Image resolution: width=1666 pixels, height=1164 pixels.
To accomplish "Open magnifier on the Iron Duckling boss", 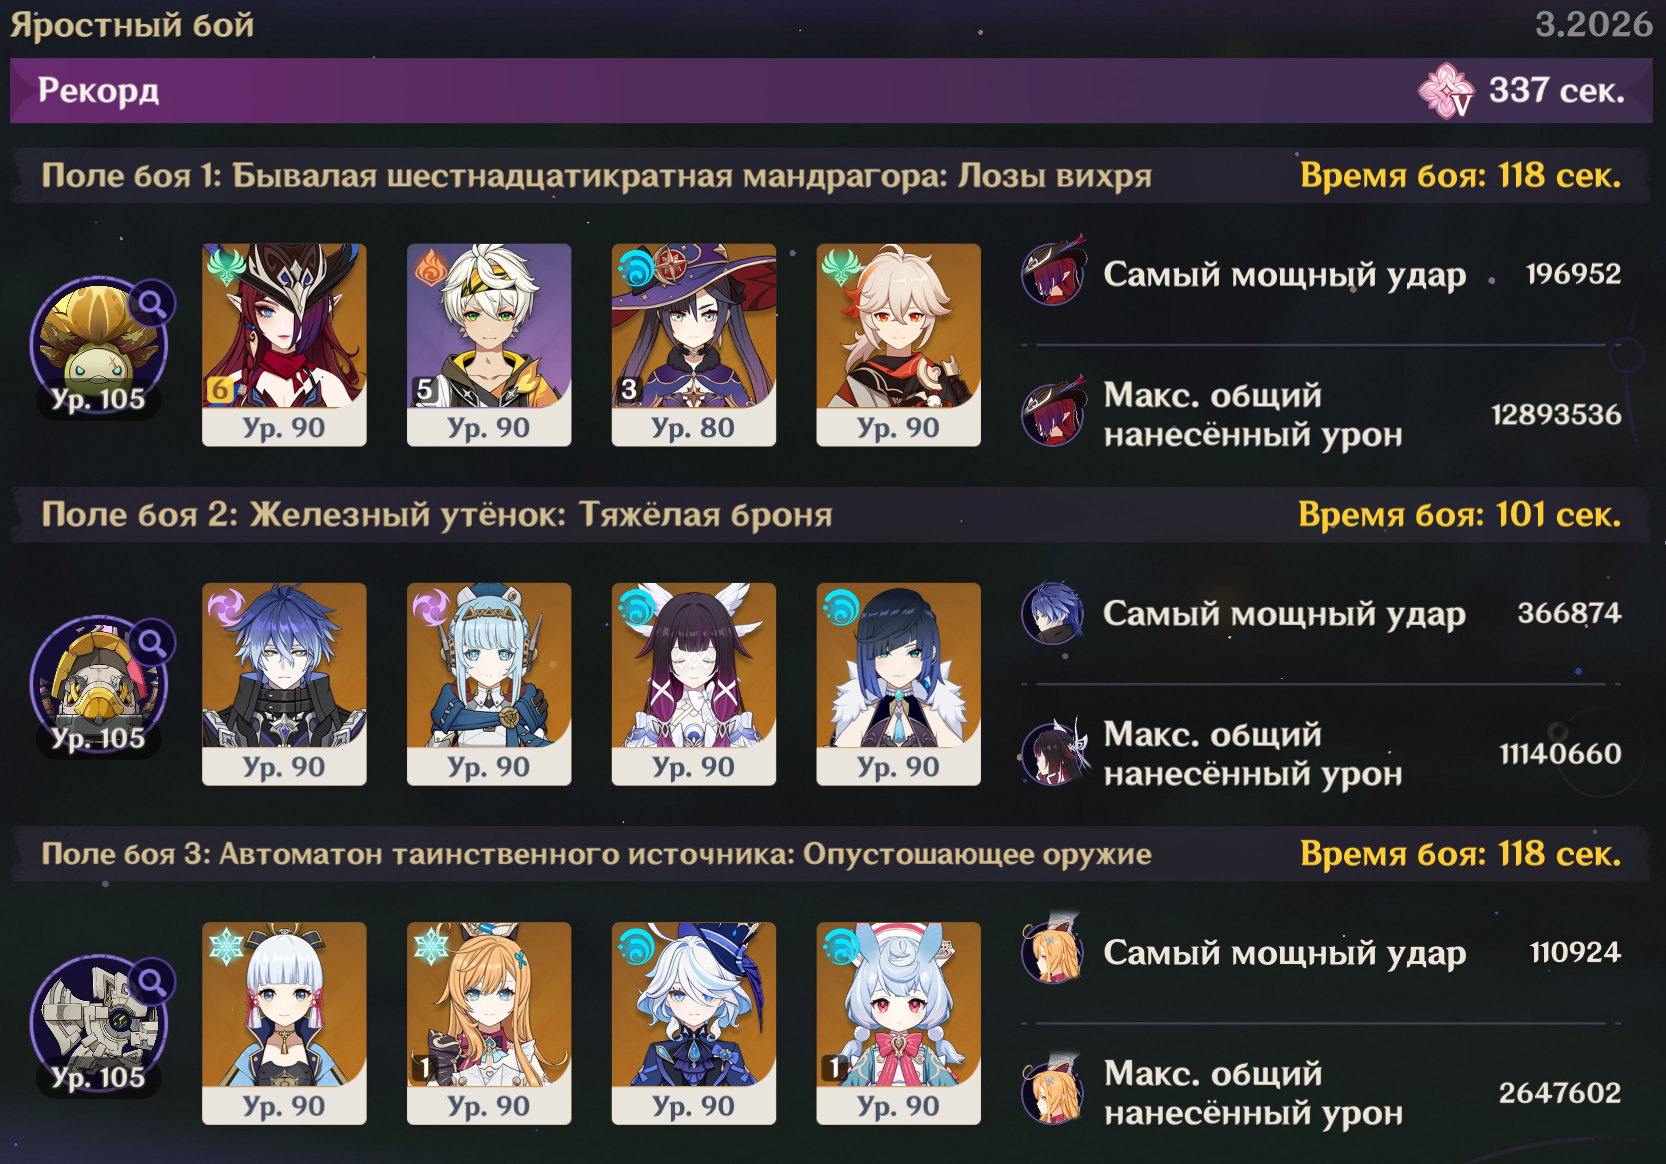I will [152, 642].
